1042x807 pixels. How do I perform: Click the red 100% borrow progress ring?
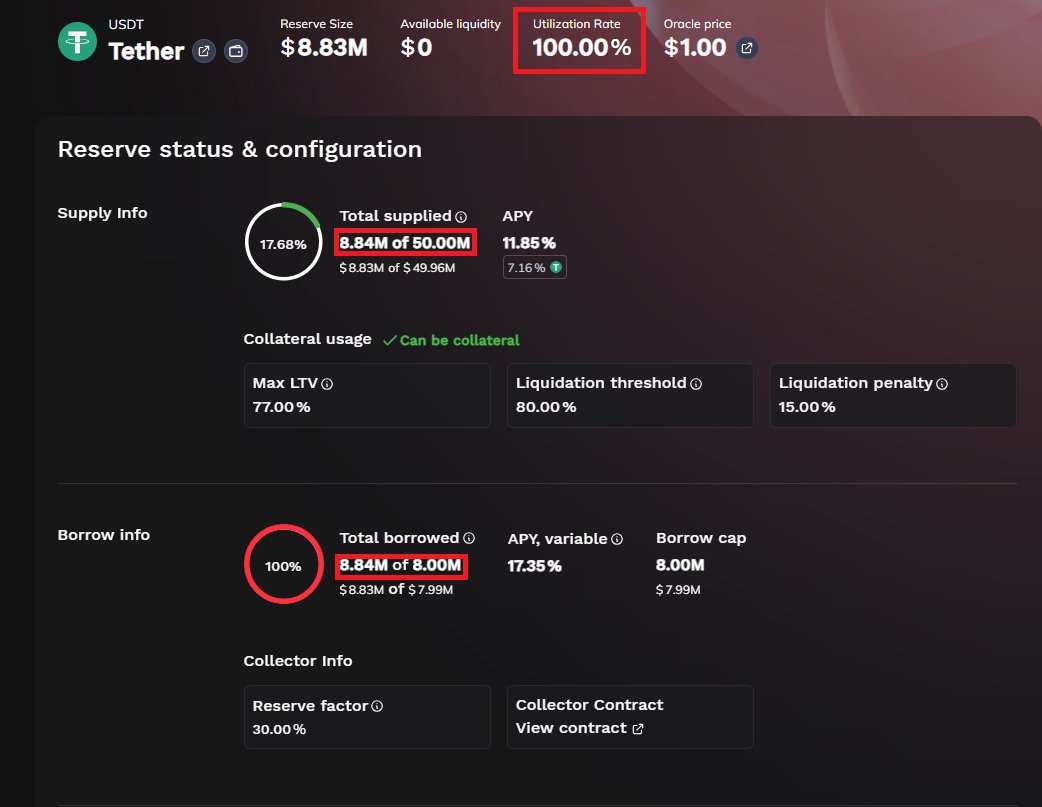click(x=283, y=565)
